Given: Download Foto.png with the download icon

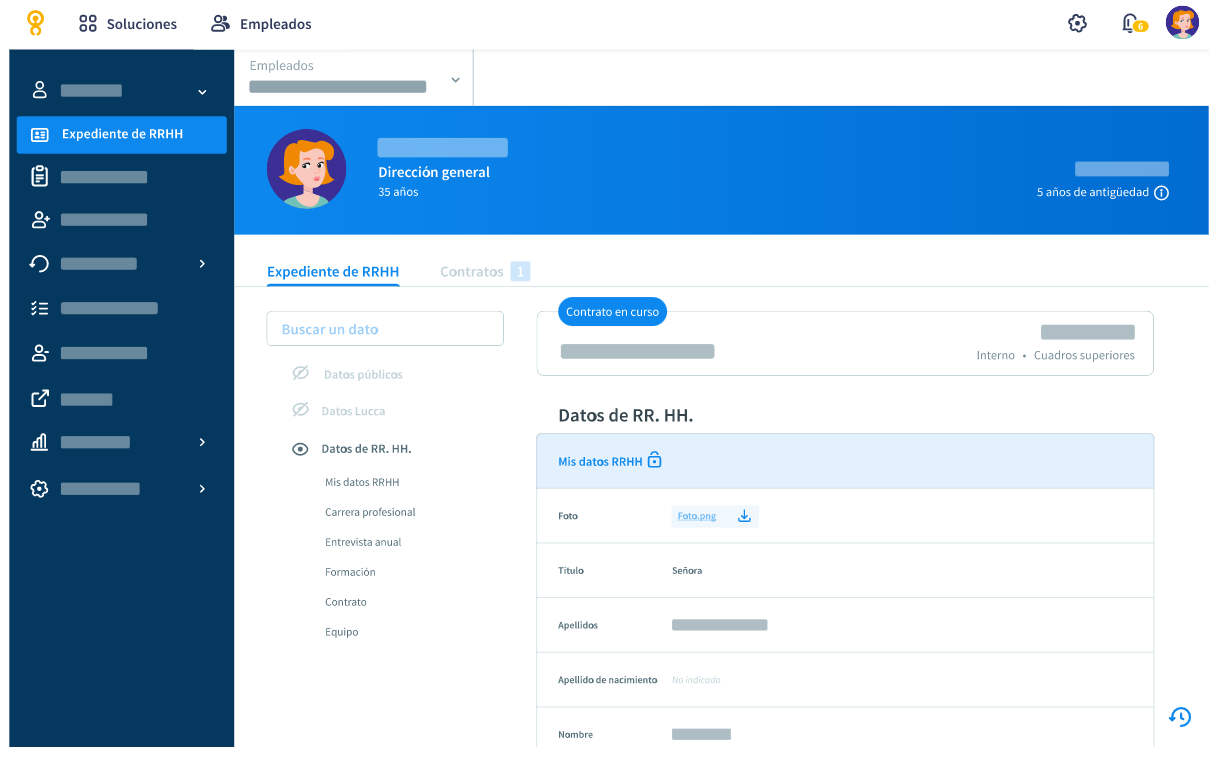Looking at the screenshot, I should point(744,516).
